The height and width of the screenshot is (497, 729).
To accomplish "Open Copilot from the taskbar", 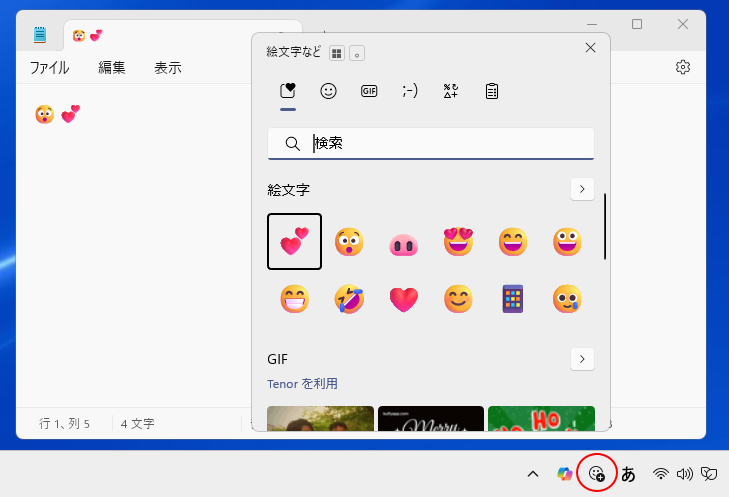I will click(565, 474).
